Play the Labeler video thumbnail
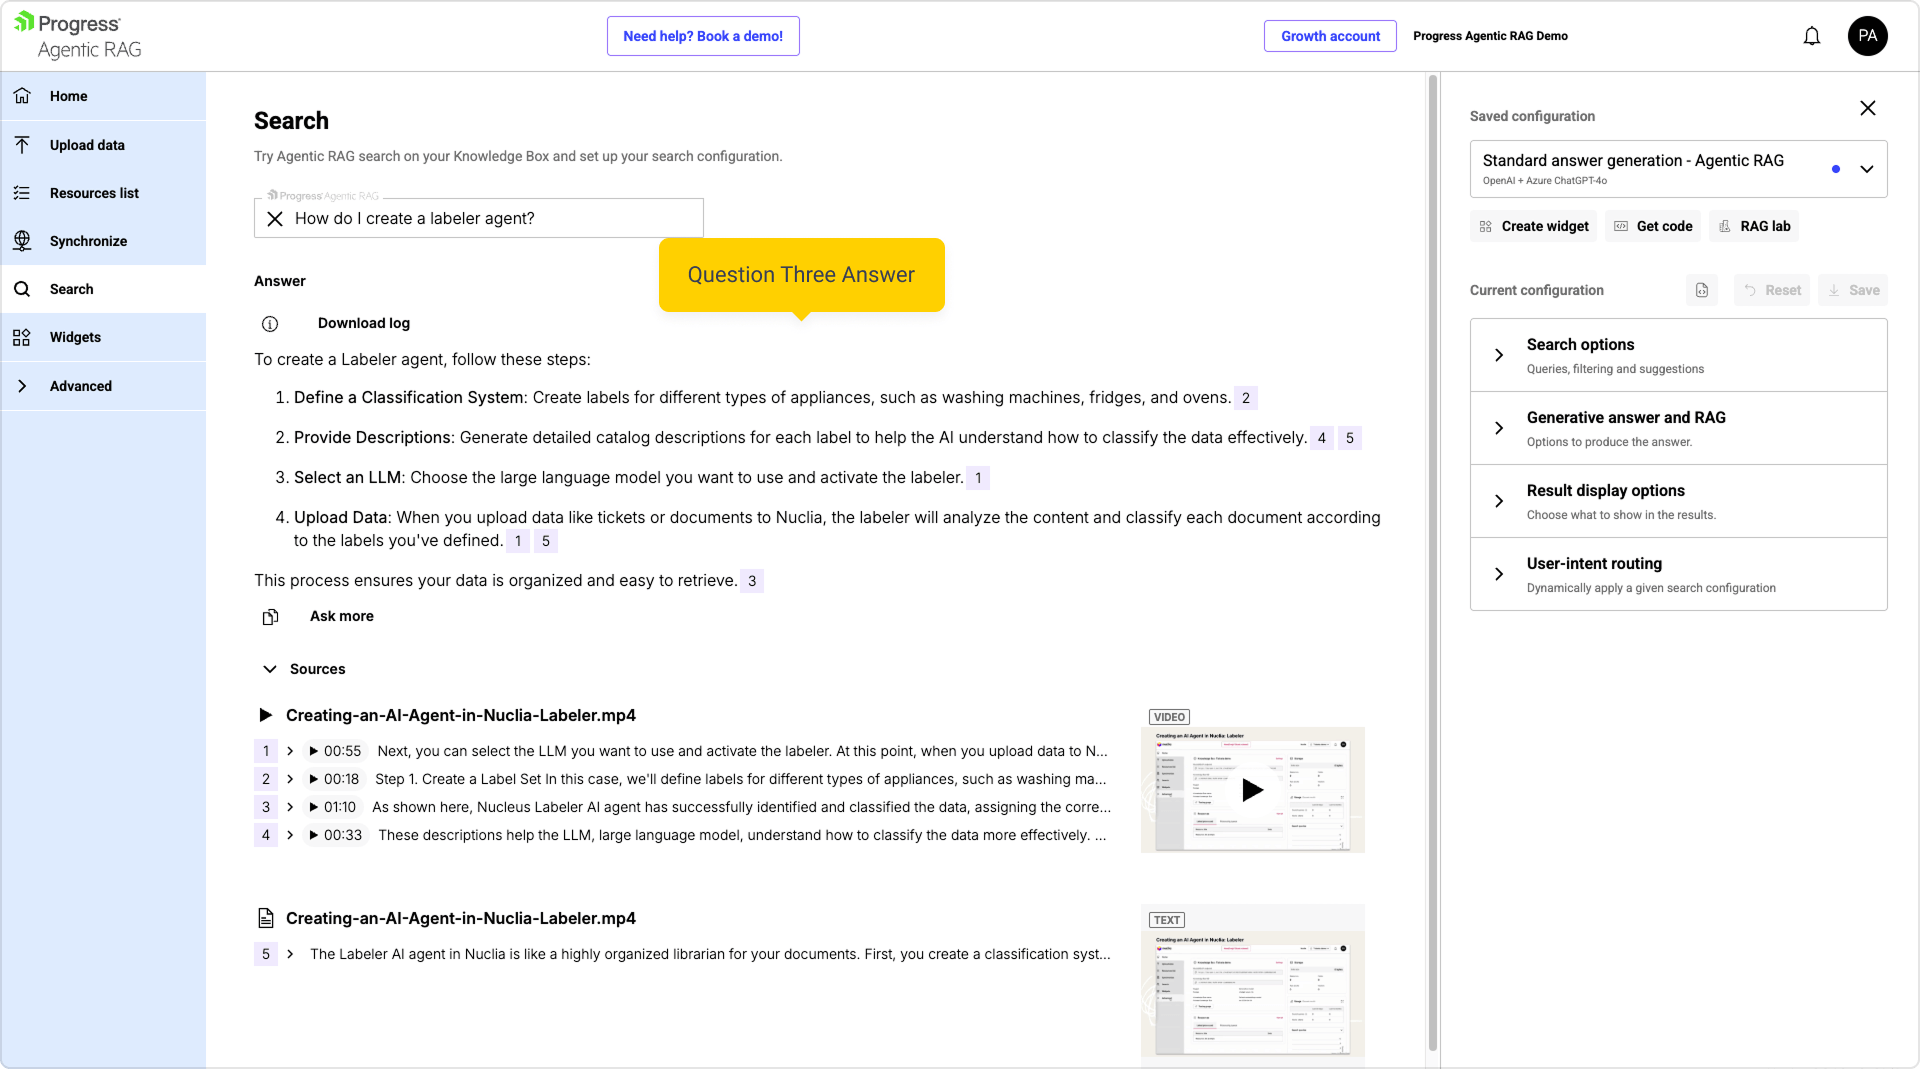 click(1252, 790)
